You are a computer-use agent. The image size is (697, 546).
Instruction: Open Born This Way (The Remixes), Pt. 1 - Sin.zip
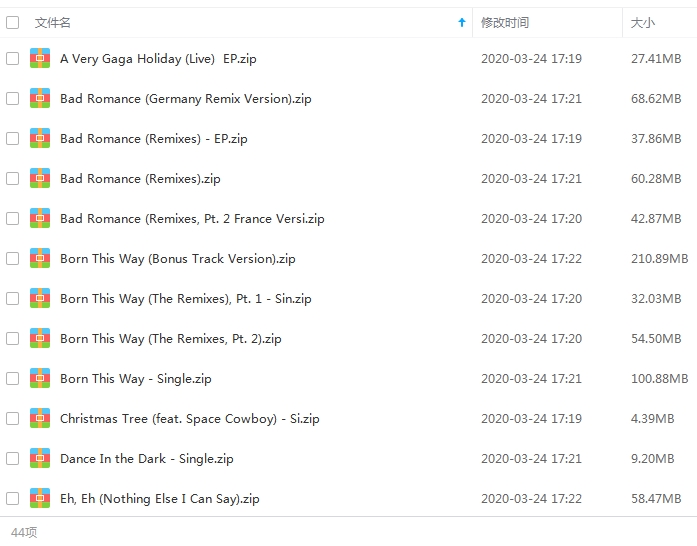(186, 298)
